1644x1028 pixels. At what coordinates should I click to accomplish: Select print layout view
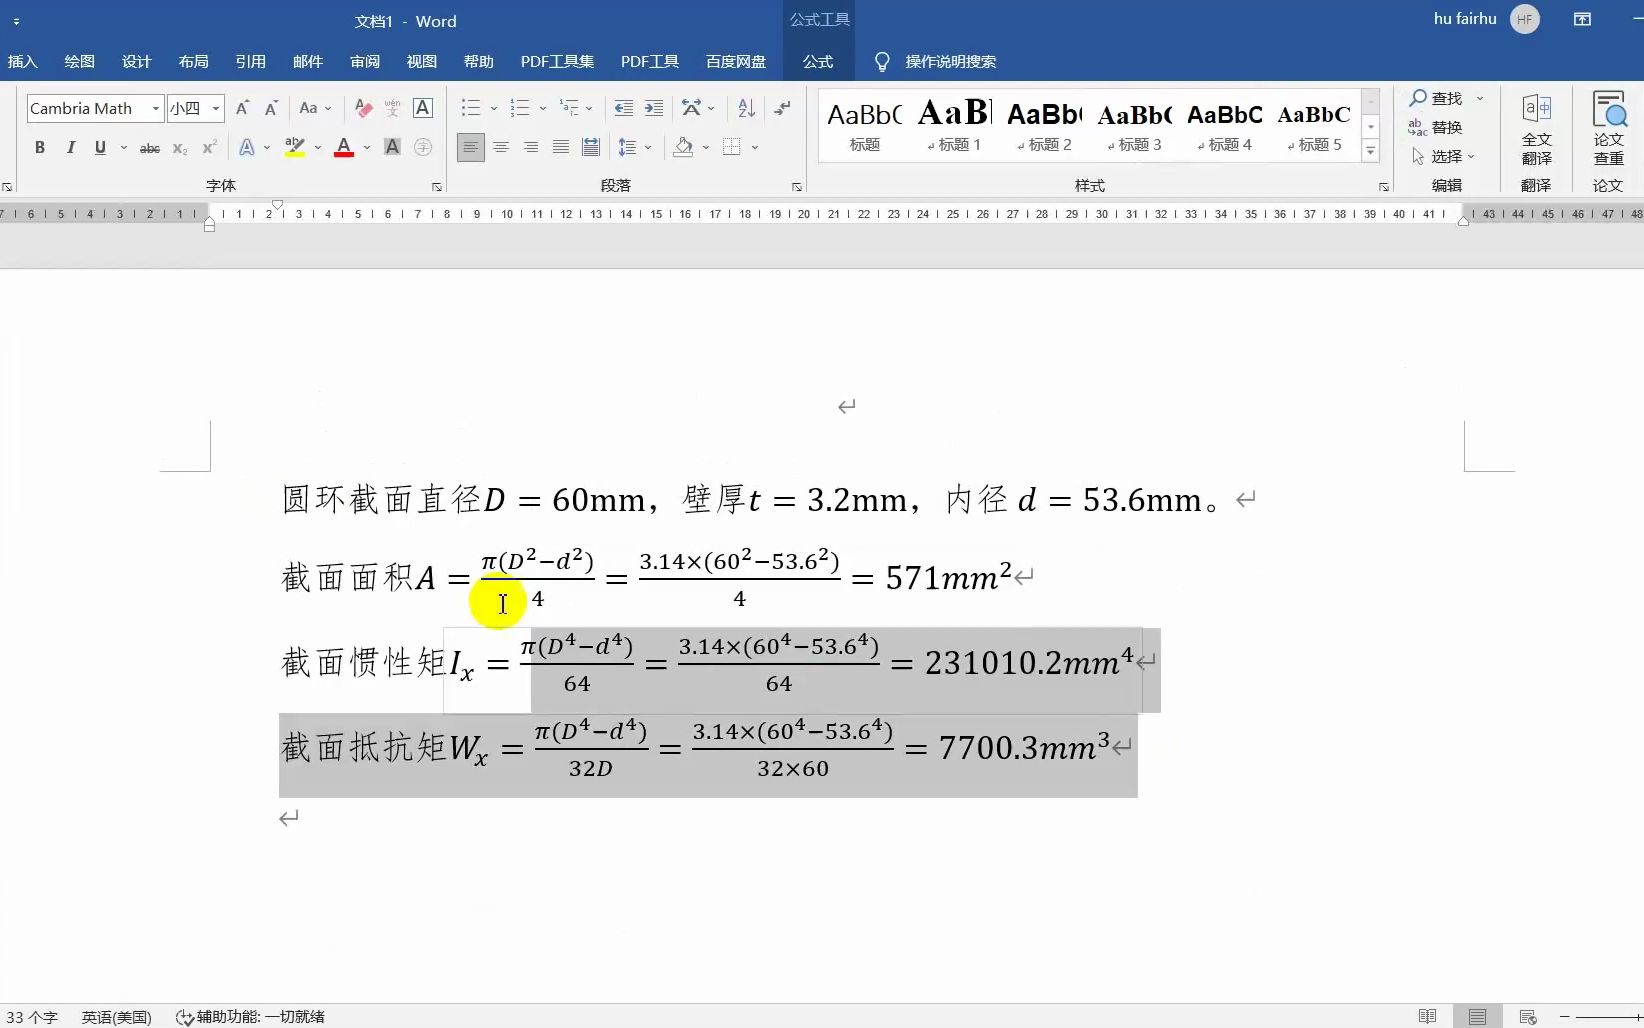[x=1477, y=1017]
